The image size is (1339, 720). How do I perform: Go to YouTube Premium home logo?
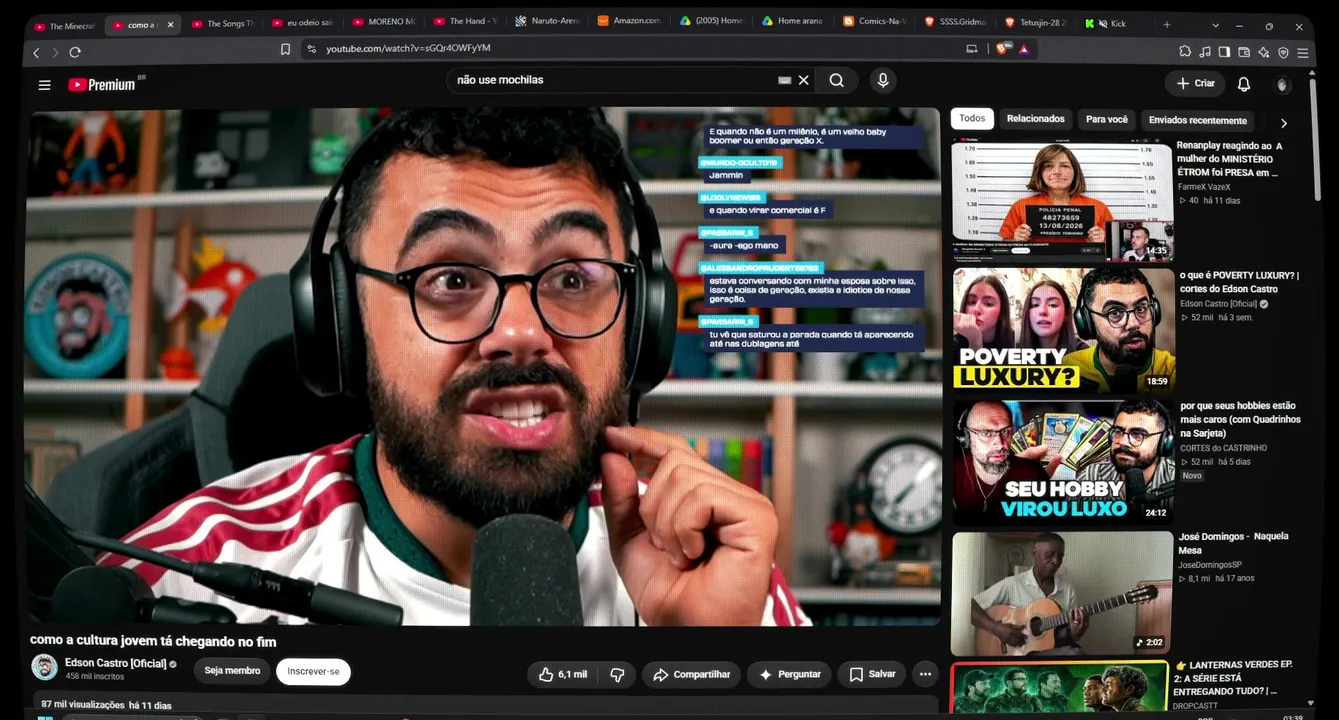tap(103, 85)
